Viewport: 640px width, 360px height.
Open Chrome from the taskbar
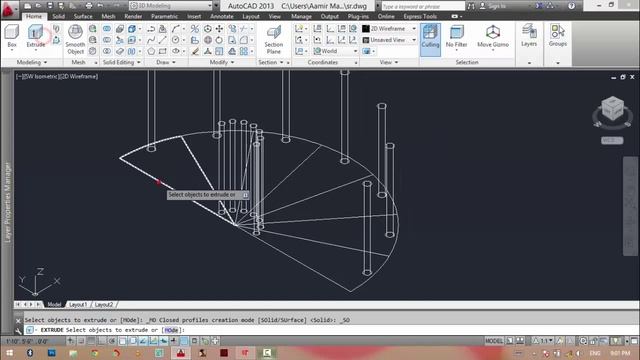[x=94, y=353]
